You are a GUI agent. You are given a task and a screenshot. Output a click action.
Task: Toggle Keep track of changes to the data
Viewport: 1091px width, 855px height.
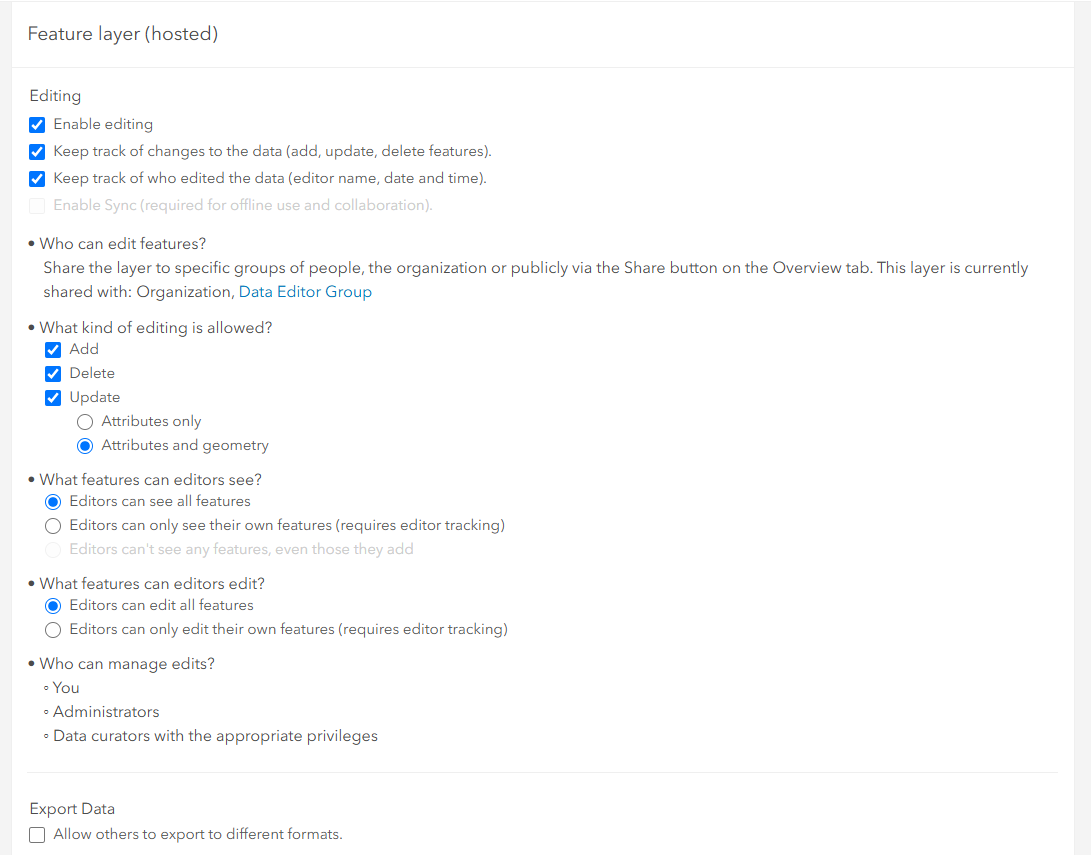37,152
